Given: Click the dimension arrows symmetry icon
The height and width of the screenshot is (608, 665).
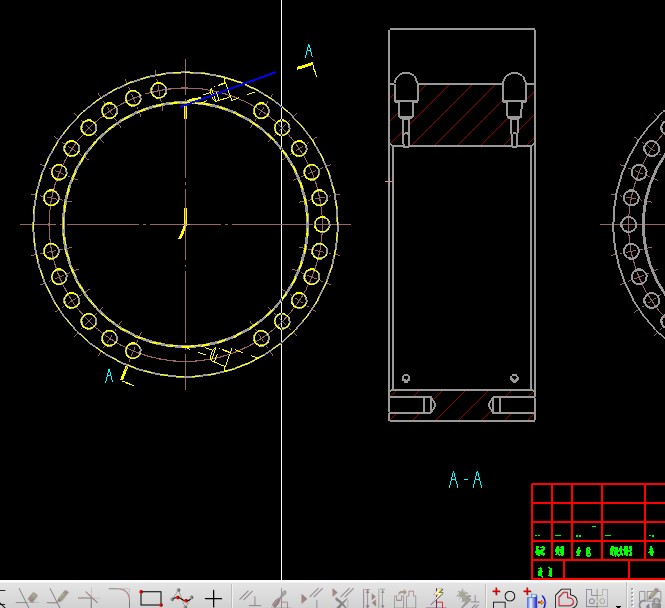Looking at the screenshot, I should 374,598.
